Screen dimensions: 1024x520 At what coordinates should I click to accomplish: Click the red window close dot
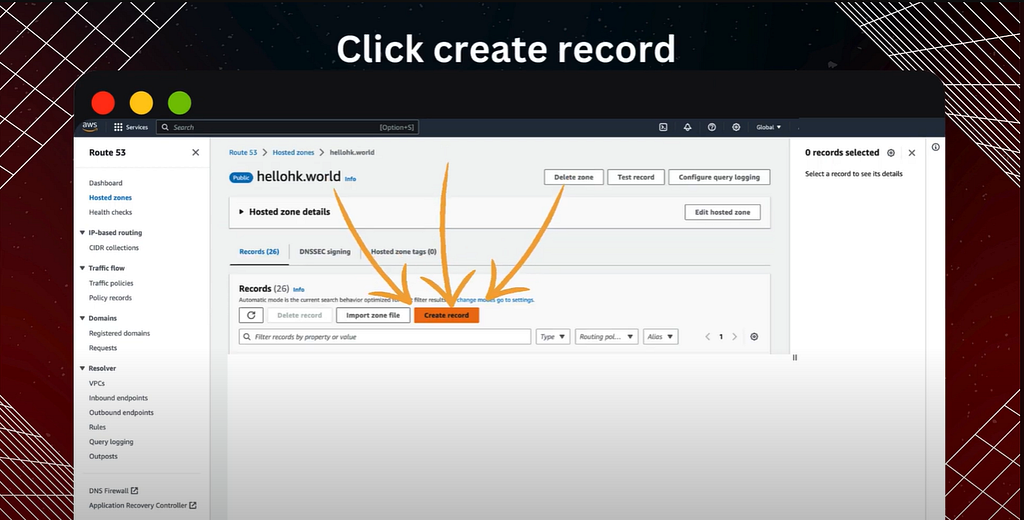pos(103,103)
